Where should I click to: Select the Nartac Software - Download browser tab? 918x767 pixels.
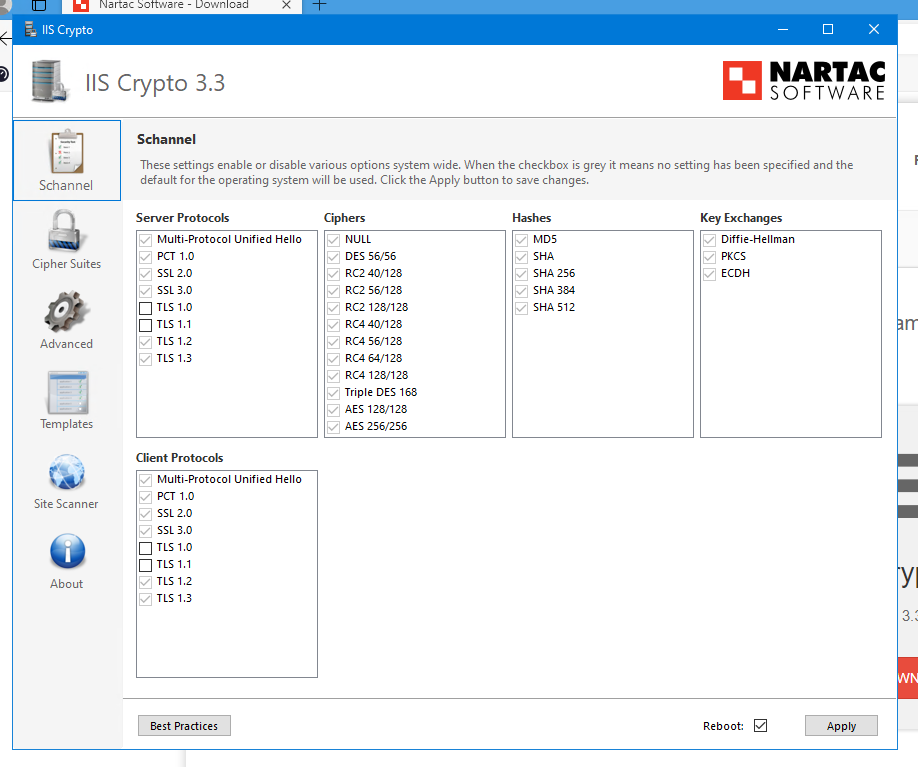click(182, 5)
